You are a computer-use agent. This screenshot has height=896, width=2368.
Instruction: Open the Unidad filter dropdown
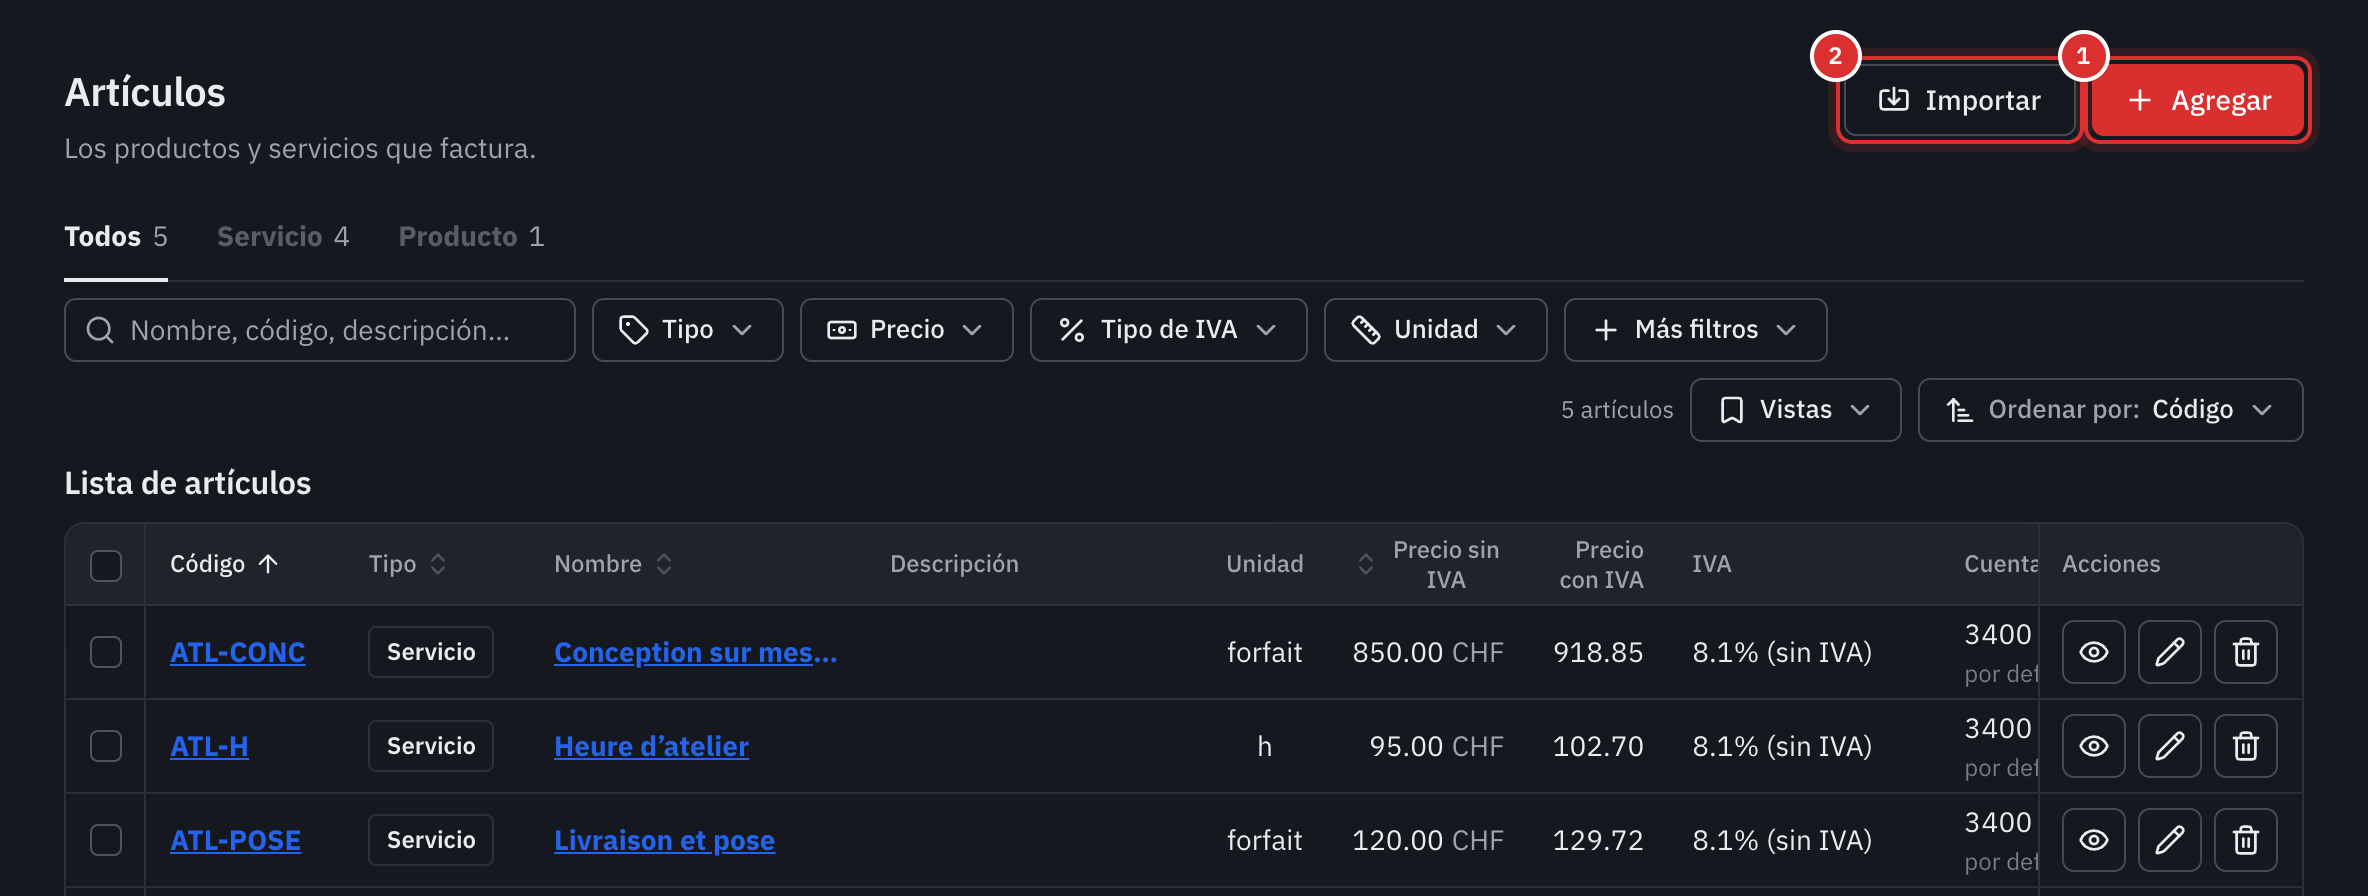(x=1435, y=330)
